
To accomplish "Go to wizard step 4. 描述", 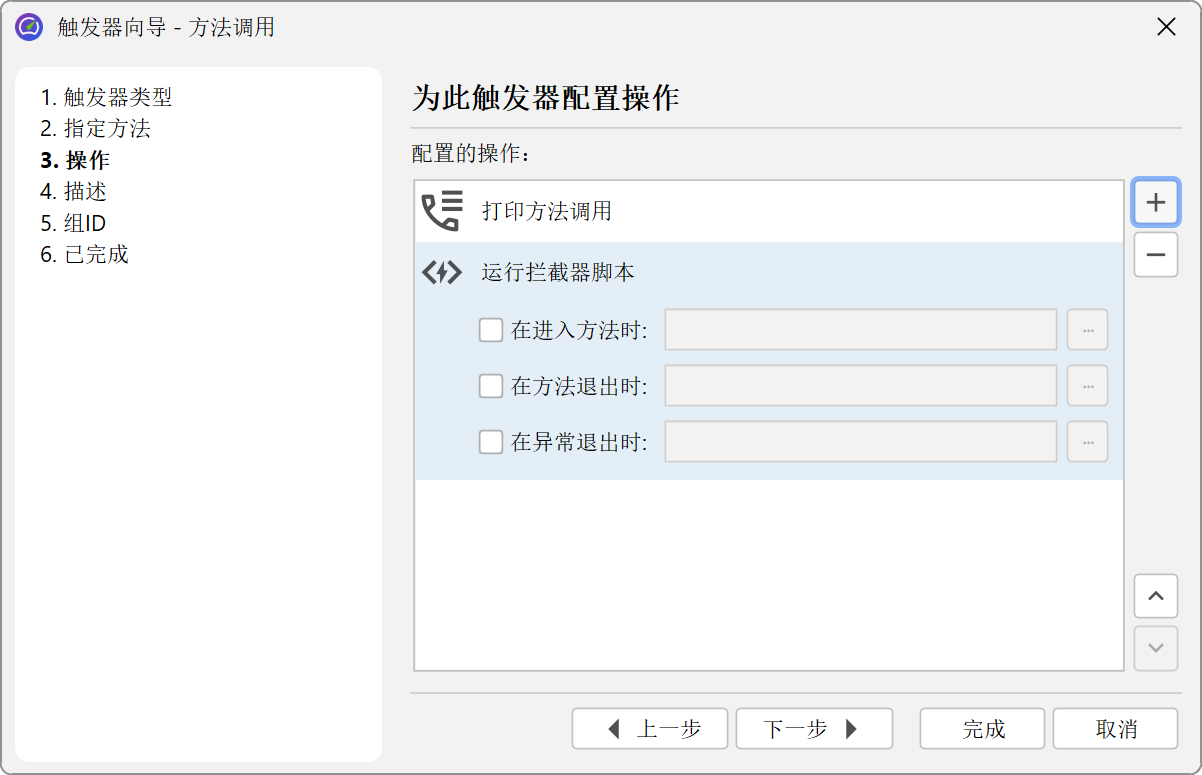I will pyautogui.click(x=73, y=191).
